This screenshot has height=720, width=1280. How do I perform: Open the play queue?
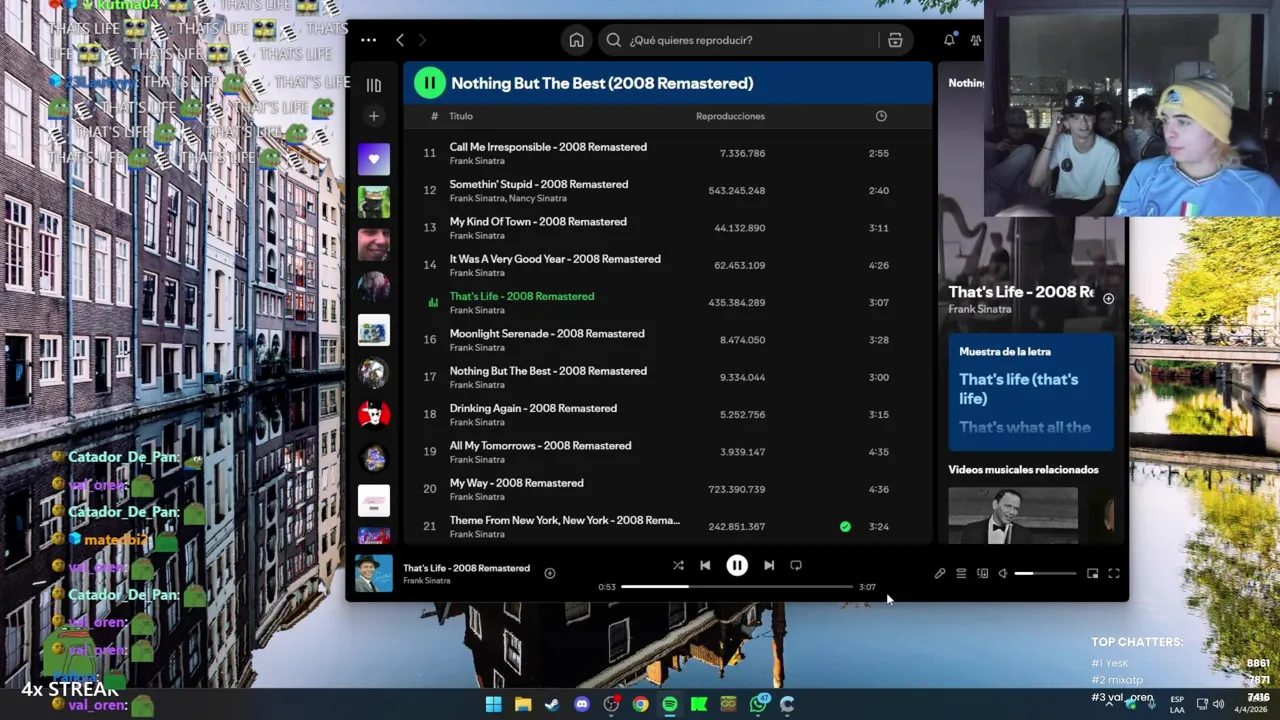tap(961, 574)
